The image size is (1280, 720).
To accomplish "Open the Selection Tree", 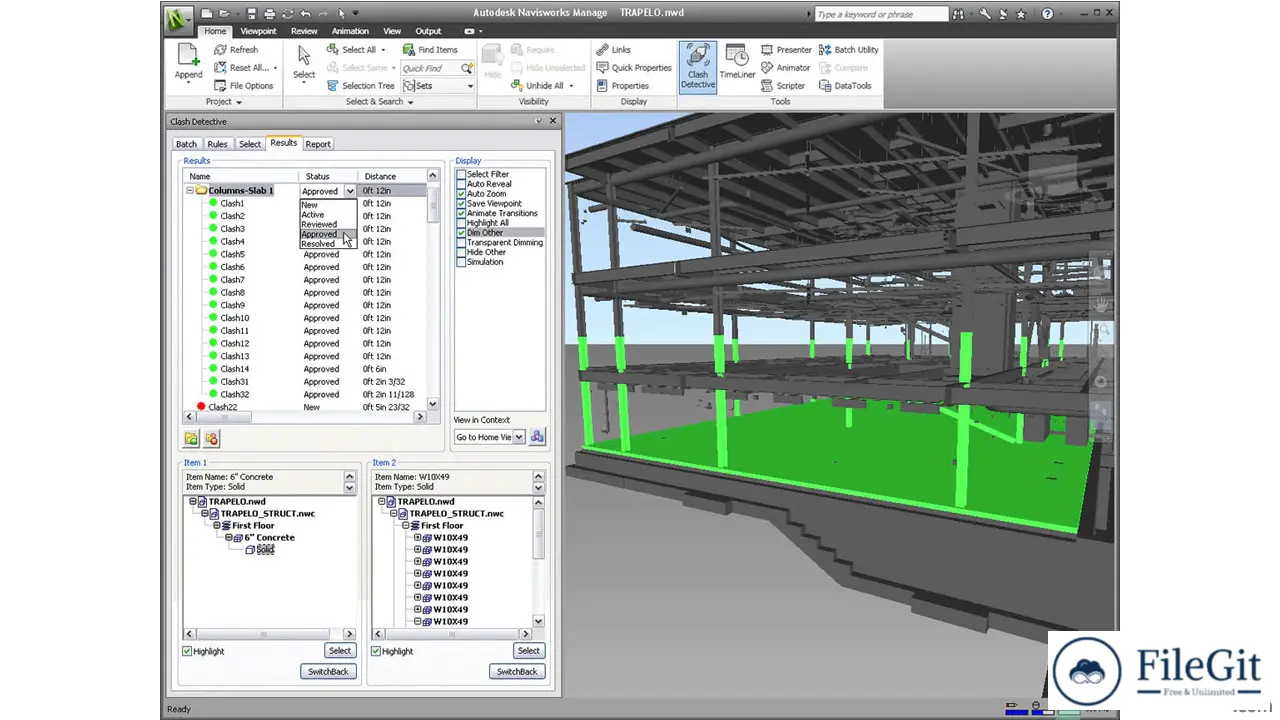I will [360, 85].
